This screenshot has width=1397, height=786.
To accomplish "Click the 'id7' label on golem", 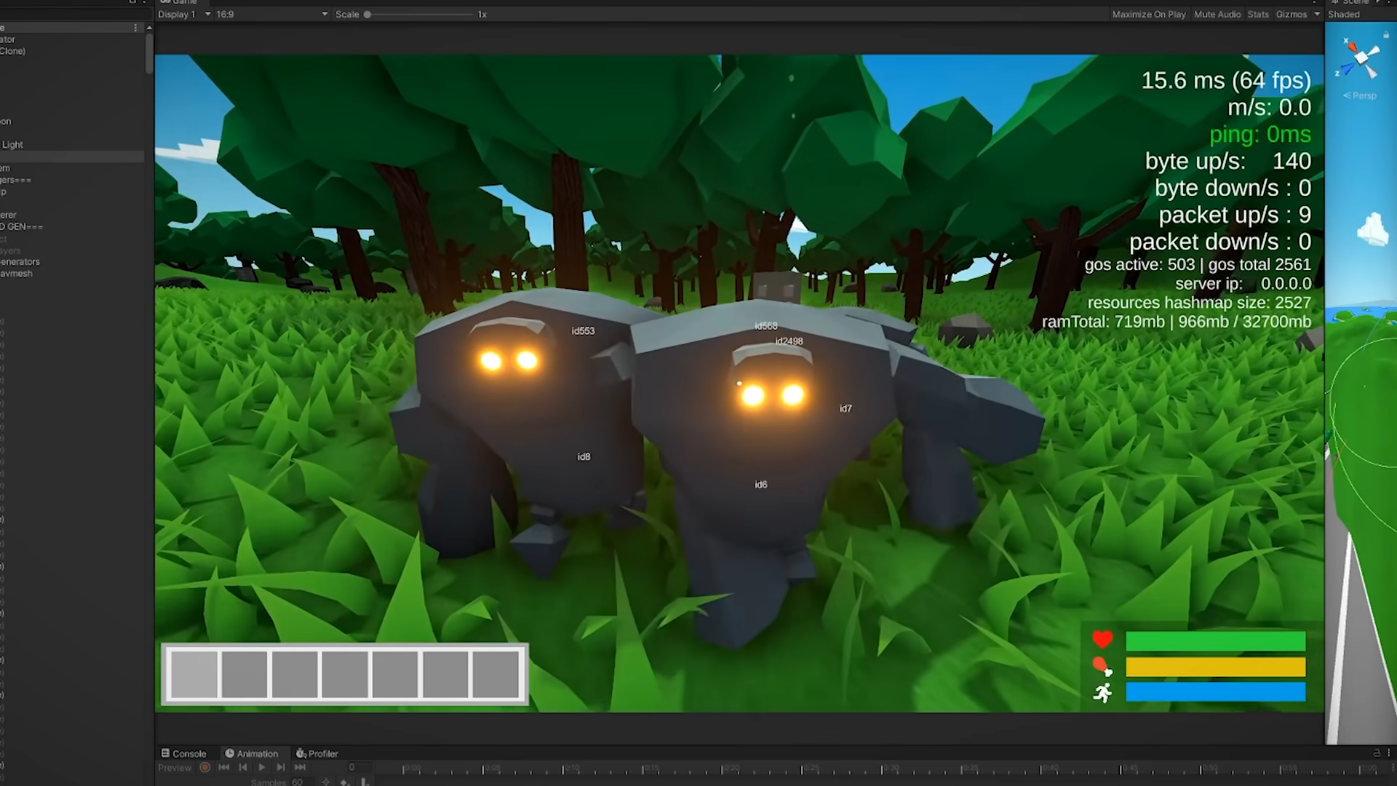I will pyautogui.click(x=846, y=408).
